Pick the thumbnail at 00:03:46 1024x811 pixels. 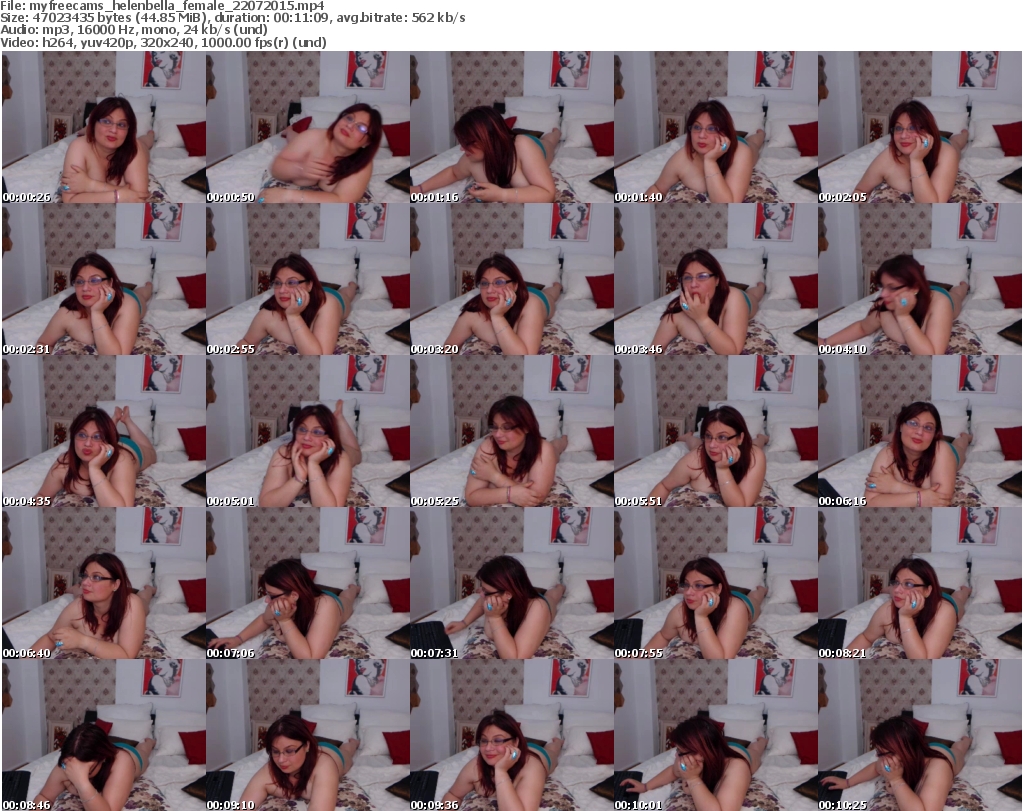(x=716, y=279)
